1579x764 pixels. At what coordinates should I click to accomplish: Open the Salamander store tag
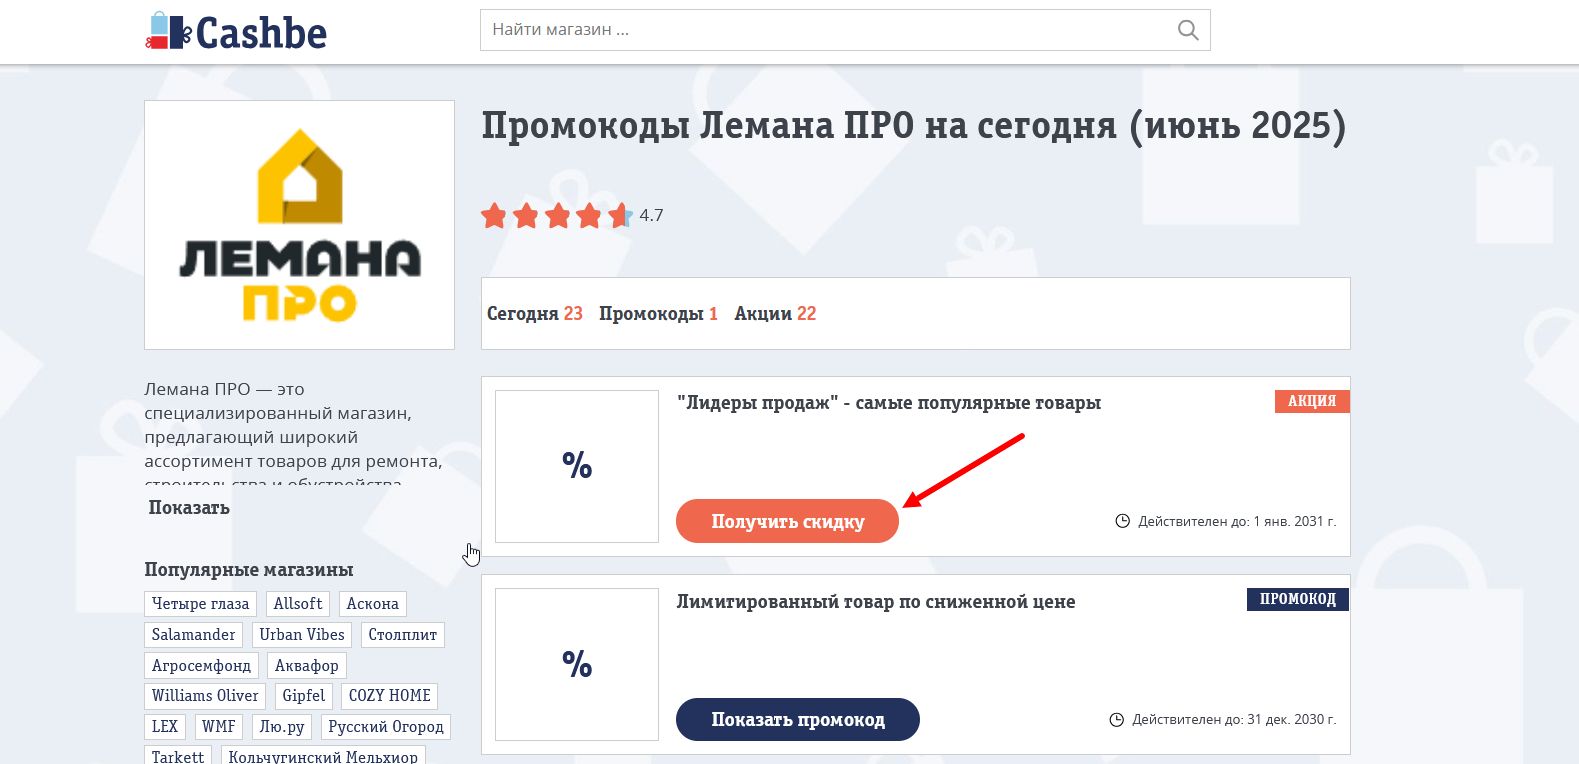point(194,635)
